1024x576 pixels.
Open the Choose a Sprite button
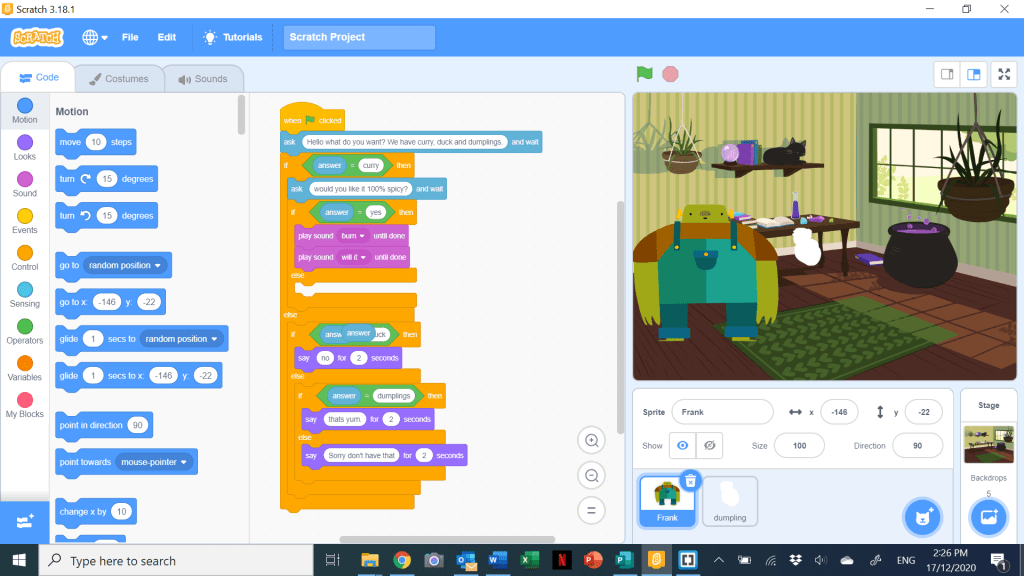tap(919, 517)
